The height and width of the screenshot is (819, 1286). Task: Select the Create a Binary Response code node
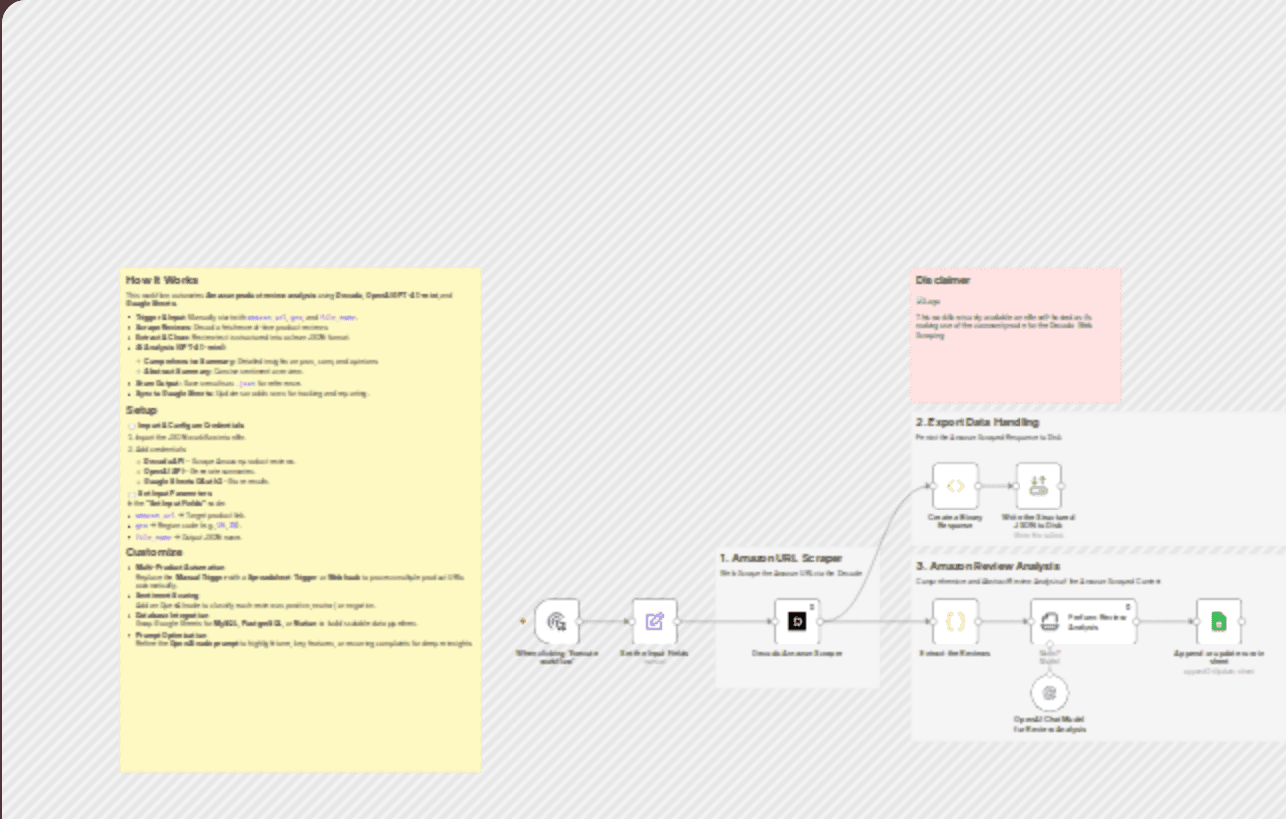pyautogui.click(x=955, y=486)
